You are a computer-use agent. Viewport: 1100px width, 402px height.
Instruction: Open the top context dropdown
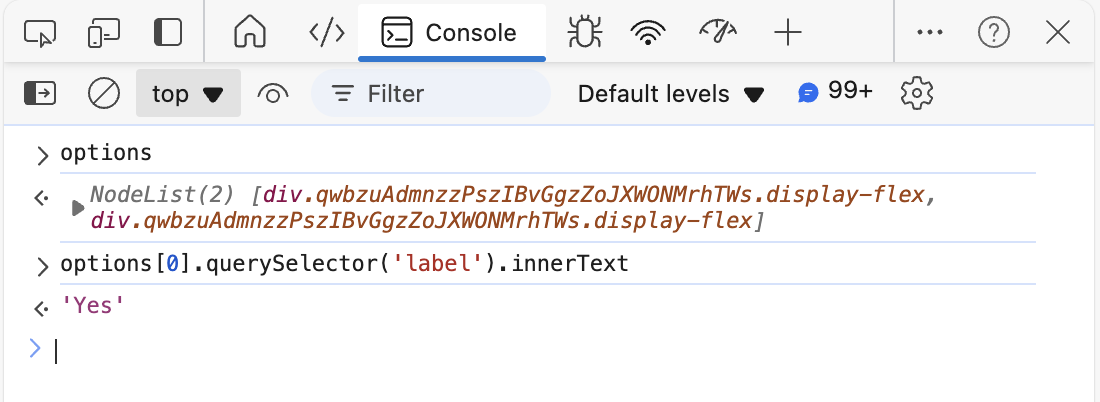188,93
